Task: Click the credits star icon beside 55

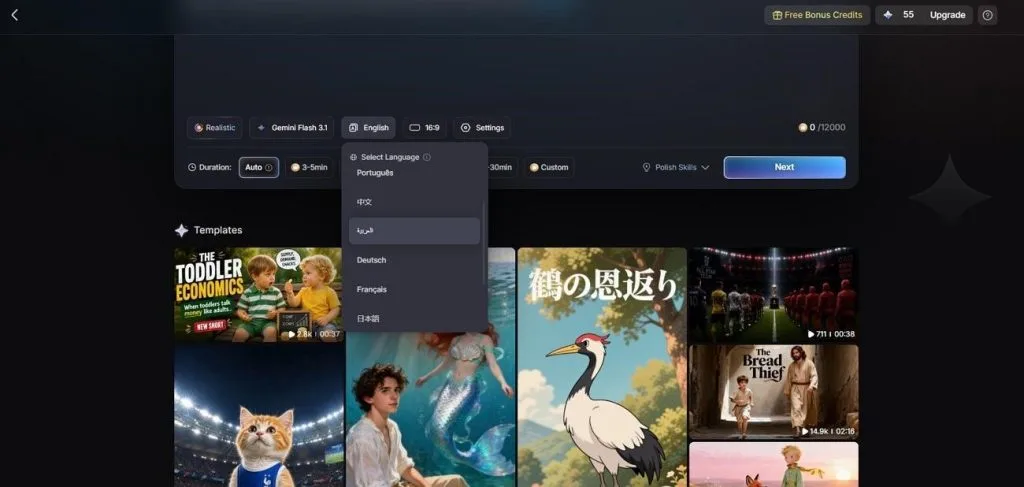Action: [888, 15]
